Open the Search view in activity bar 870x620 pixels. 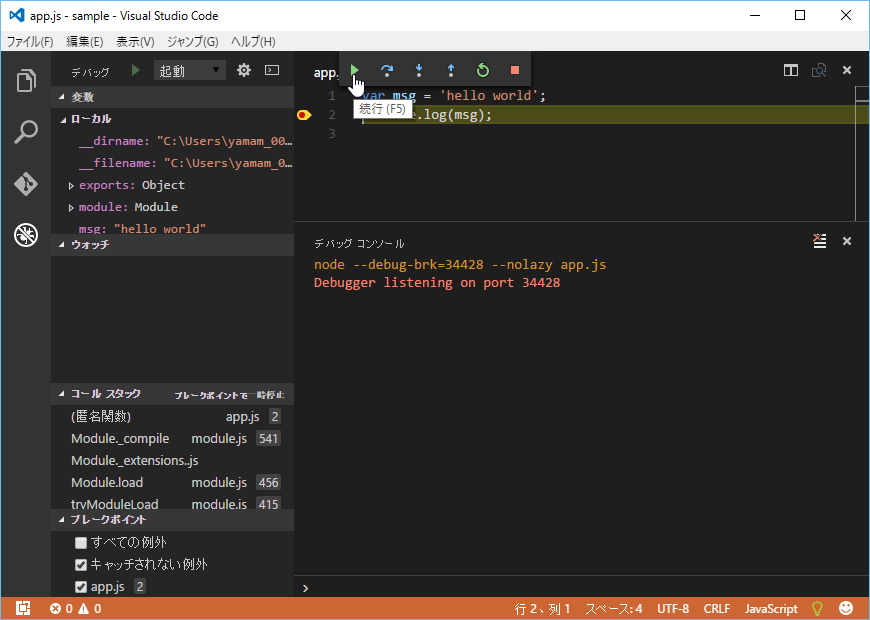25,132
